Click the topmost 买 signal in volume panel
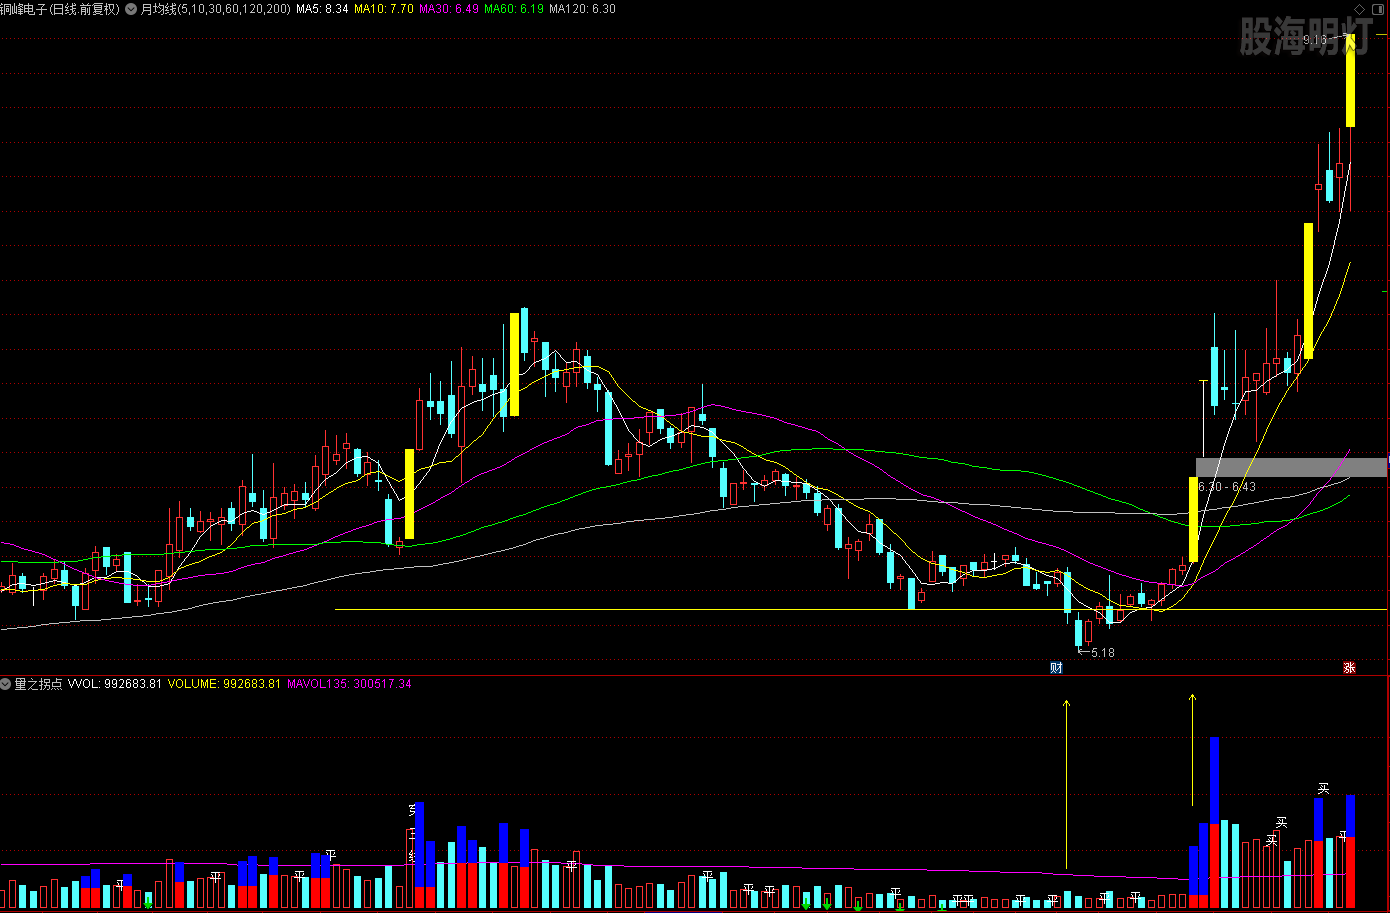 click(x=1323, y=789)
